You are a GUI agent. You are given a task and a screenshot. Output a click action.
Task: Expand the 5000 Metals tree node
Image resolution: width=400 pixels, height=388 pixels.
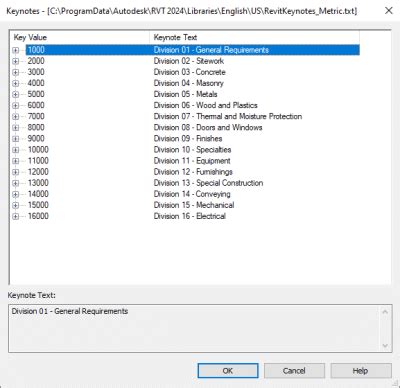click(15, 94)
